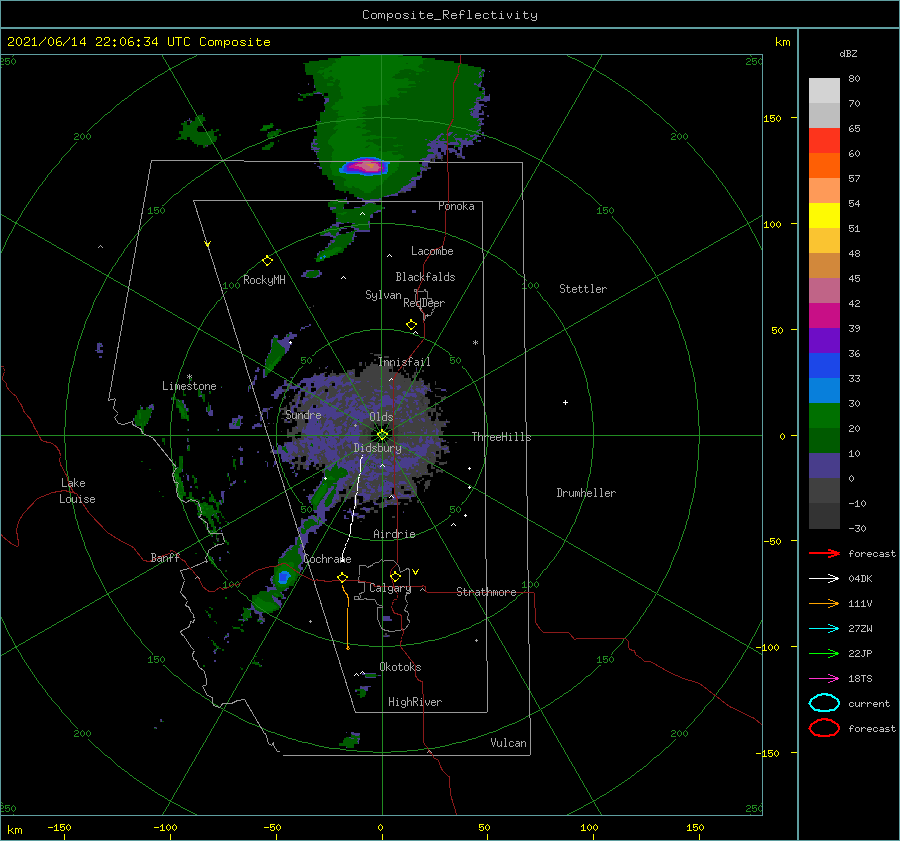Click the Olds label
Screen dimensions: 900x841
(381, 417)
